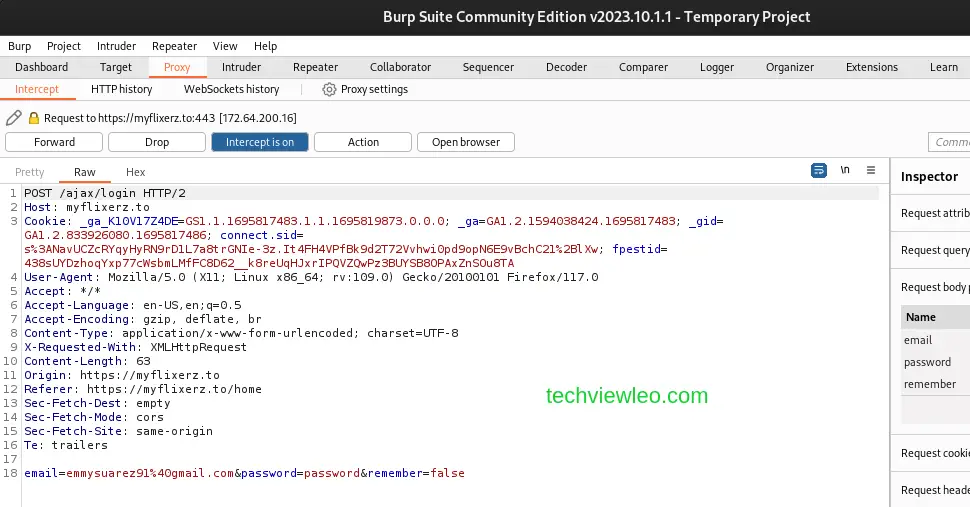This screenshot has width=970, height=507.
Task: Click the pencil edit icon beside the request target
Action: click(13, 118)
